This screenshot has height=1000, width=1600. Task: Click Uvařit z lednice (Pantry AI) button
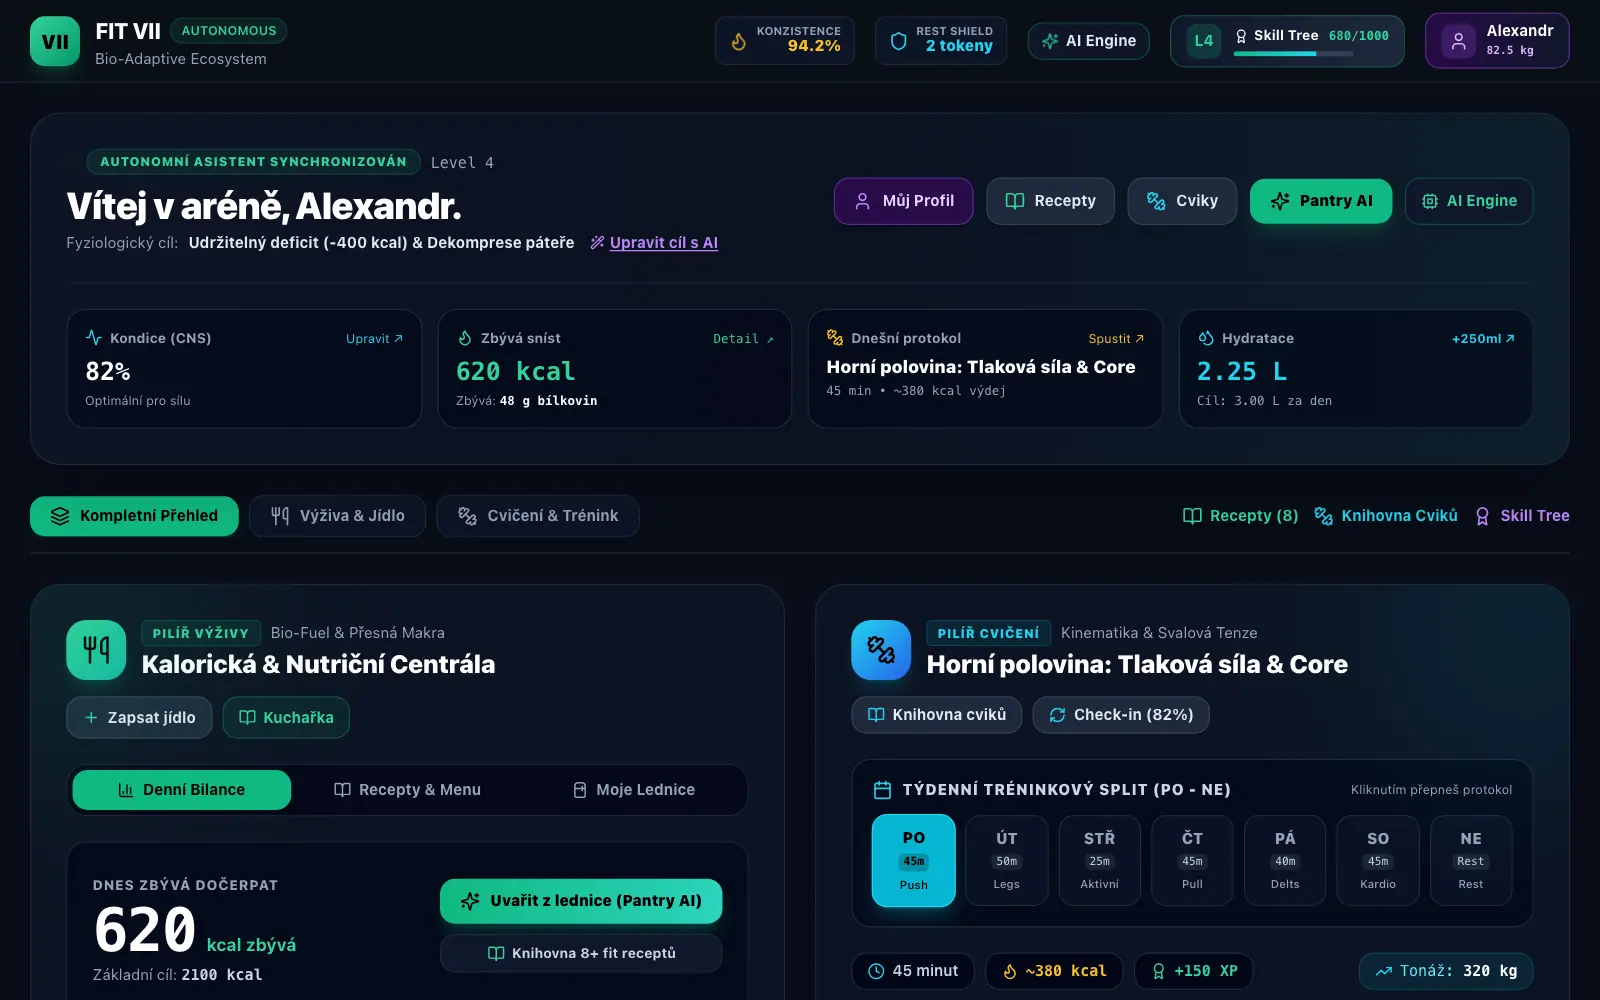pos(581,901)
